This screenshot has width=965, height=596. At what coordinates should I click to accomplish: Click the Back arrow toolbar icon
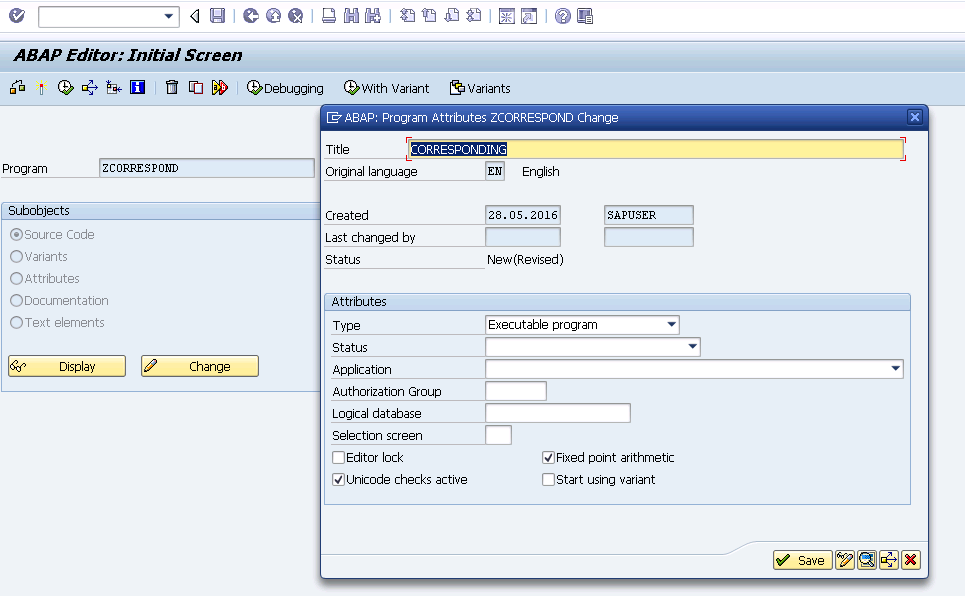196,16
